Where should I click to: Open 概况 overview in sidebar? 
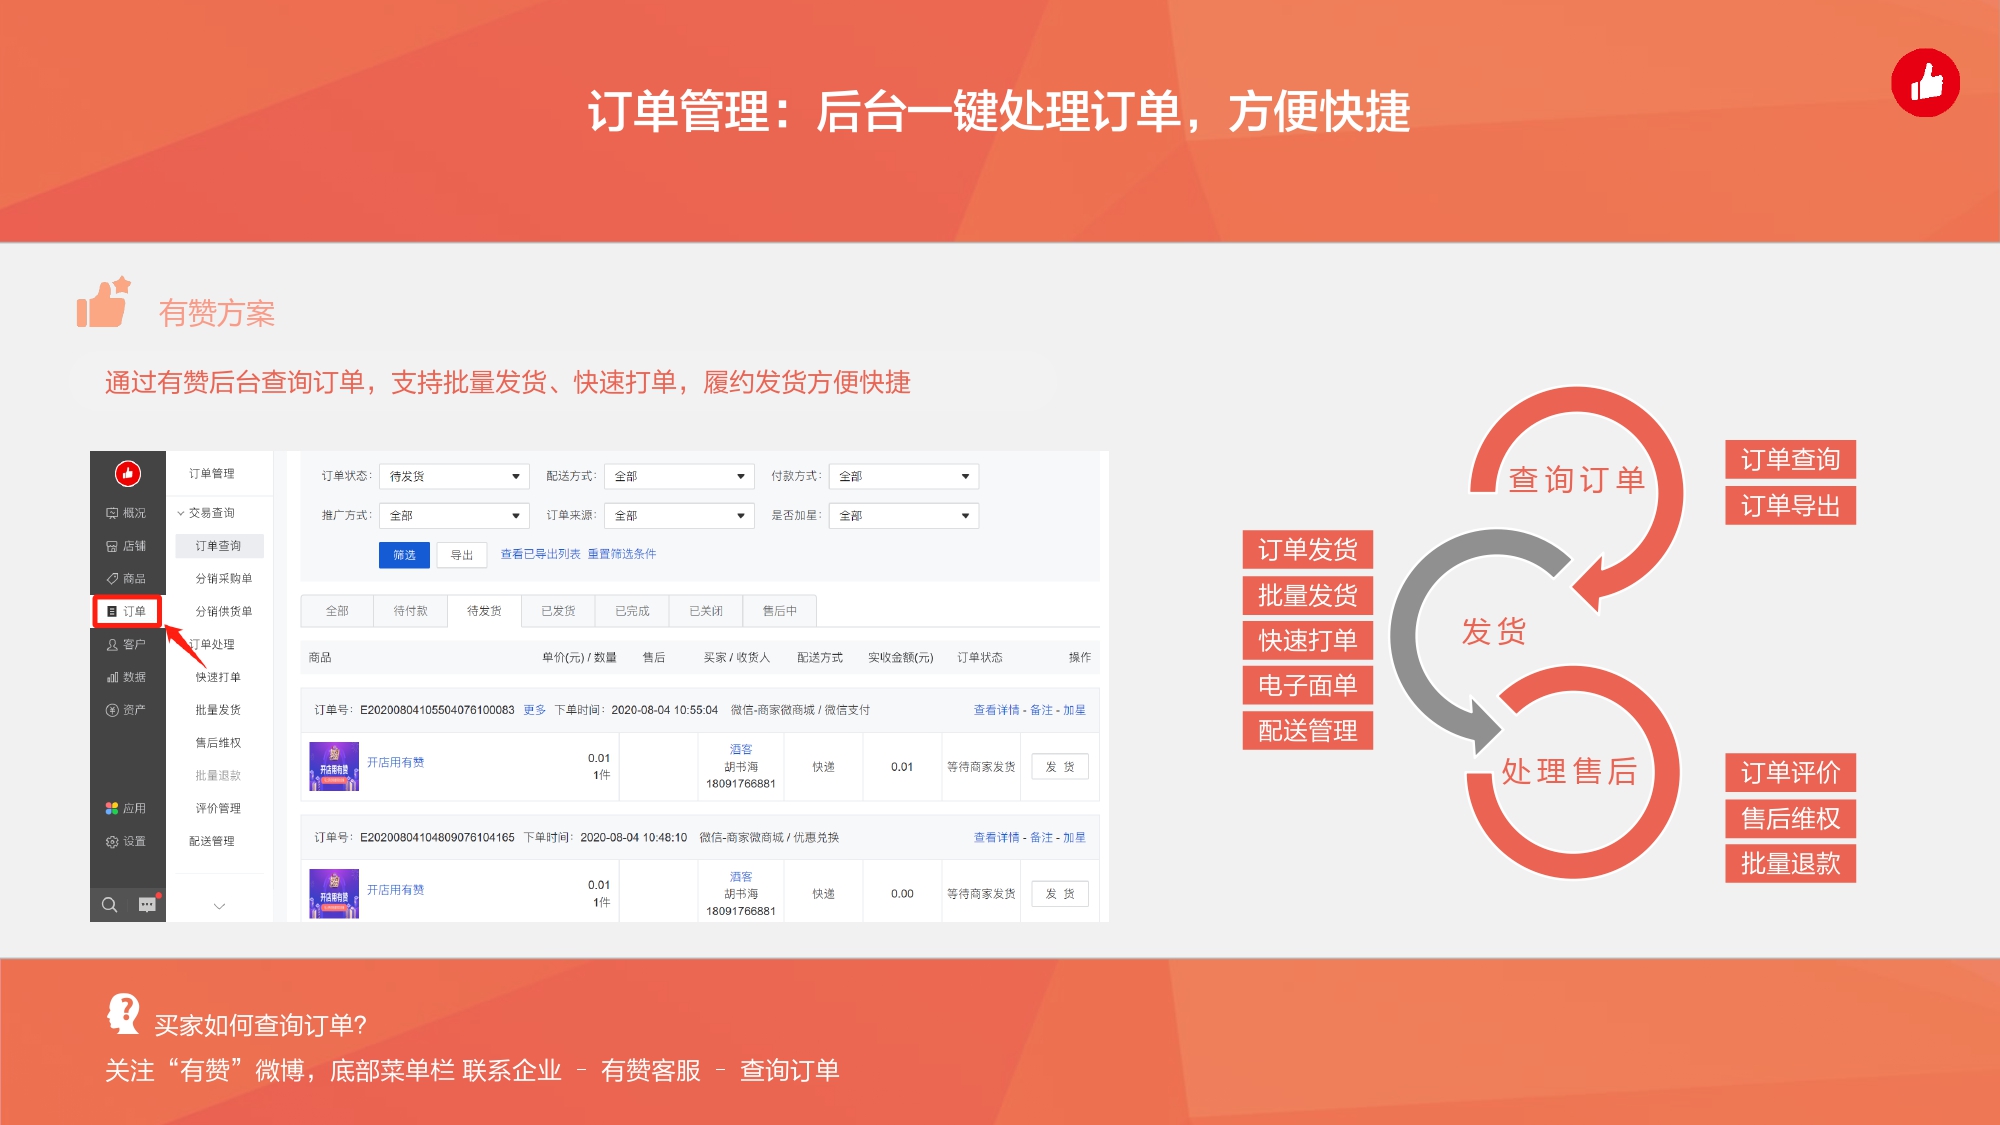tap(127, 513)
